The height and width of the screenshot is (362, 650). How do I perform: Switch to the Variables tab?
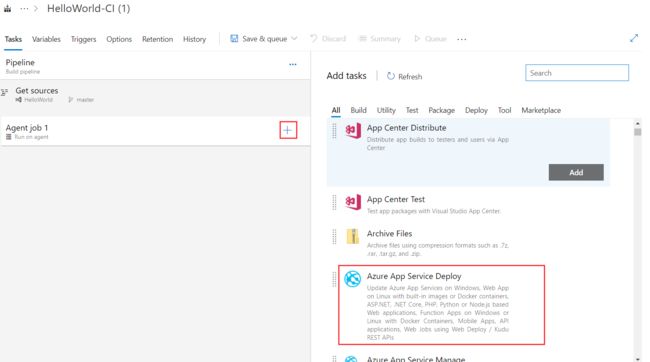click(46, 39)
